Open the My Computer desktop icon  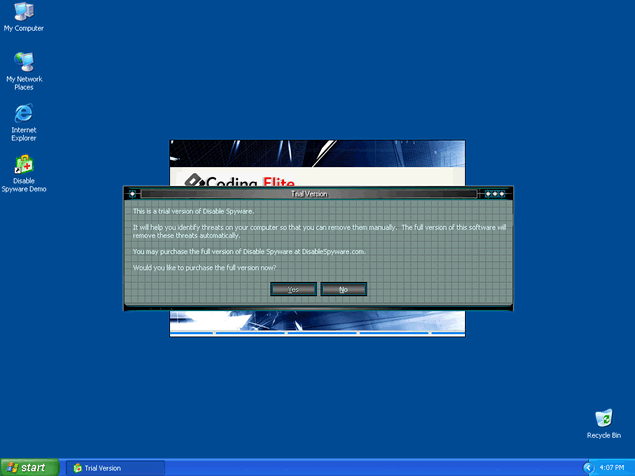point(23,13)
